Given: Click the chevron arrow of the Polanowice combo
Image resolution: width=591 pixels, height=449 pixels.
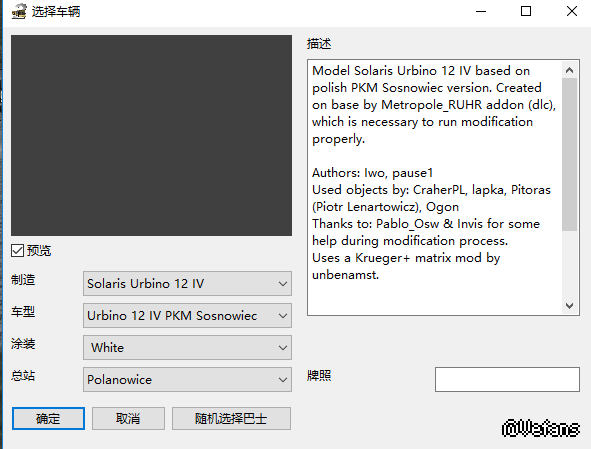Looking at the screenshot, I should click(x=283, y=380).
